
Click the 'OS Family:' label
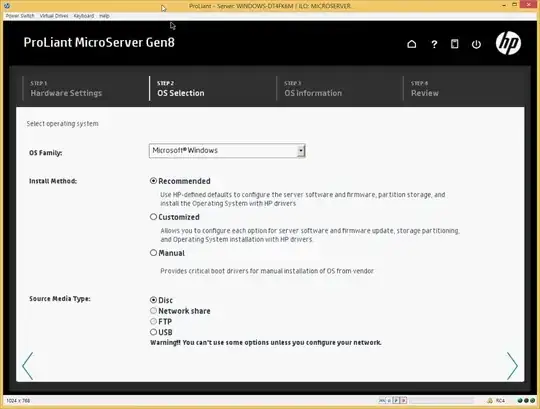pyautogui.click(x=45, y=153)
